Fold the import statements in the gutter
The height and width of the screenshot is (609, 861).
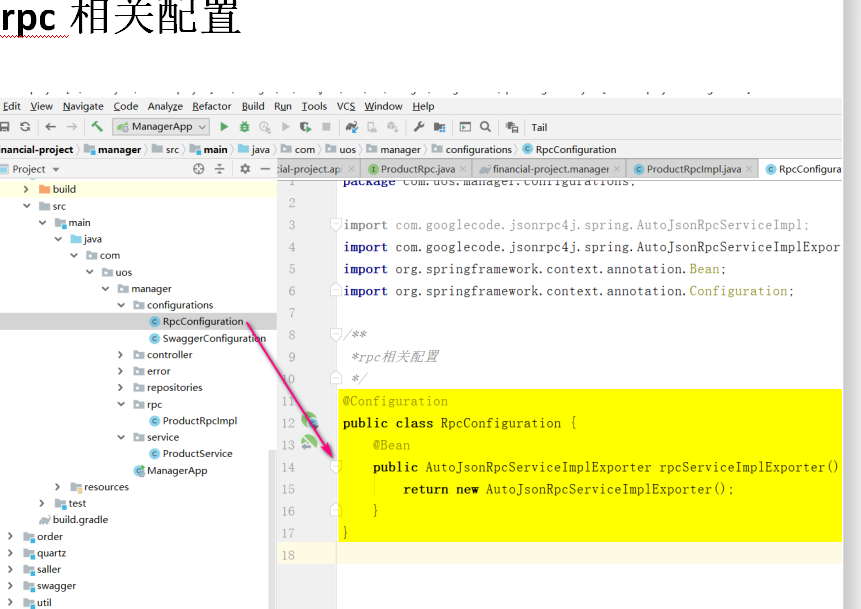pos(336,224)
